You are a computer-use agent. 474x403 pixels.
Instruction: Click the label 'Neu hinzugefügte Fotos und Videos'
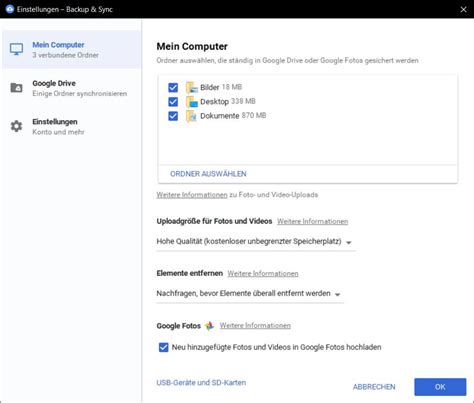click(x=276, y=347)
